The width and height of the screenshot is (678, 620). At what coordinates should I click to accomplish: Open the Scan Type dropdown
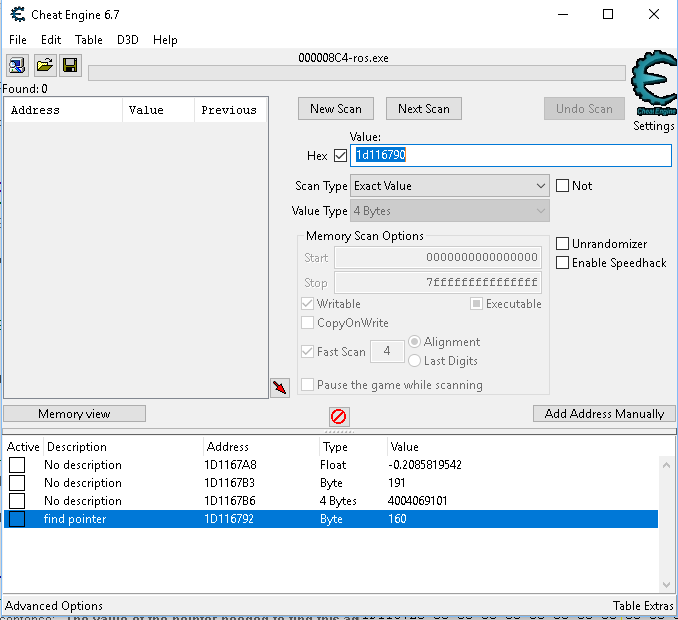[450, 186]
